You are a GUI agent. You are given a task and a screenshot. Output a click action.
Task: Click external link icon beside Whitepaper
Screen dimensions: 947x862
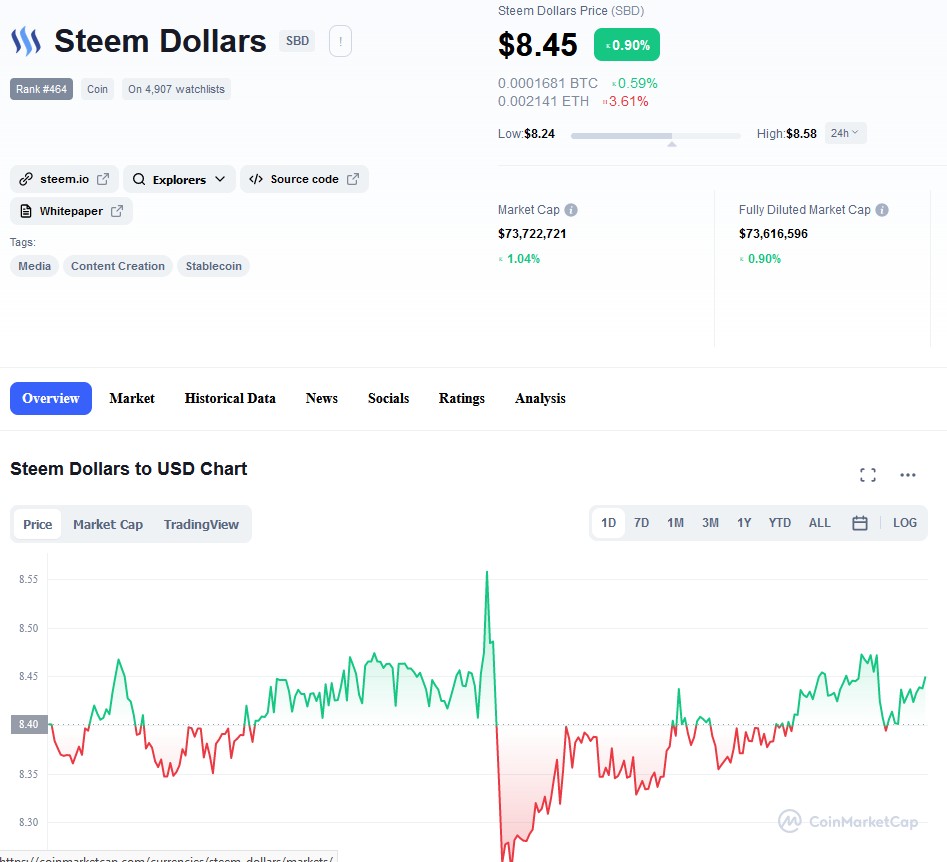117,211
